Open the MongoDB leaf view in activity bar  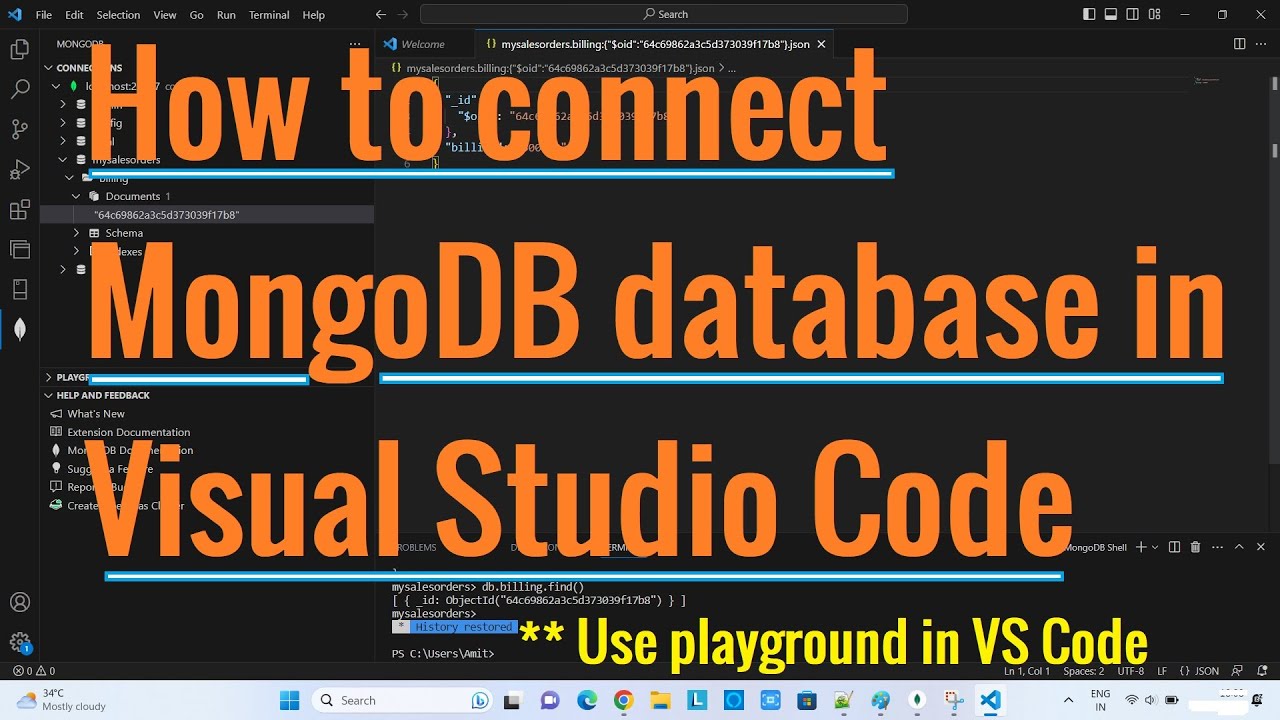[x=19, y=329]
